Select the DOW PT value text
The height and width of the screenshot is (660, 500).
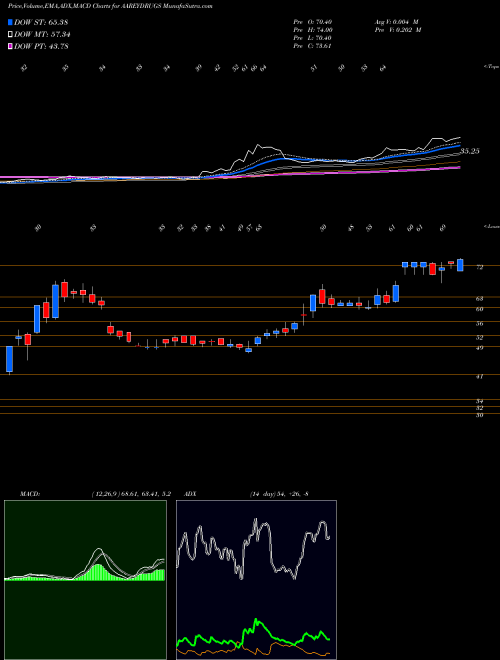tap(59, 46)
